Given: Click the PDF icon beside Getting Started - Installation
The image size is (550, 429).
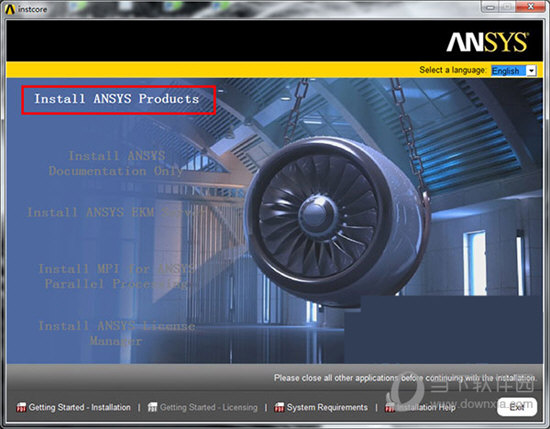Looking at the screenshot, I should pyautogui.click(x=21, y=407).
